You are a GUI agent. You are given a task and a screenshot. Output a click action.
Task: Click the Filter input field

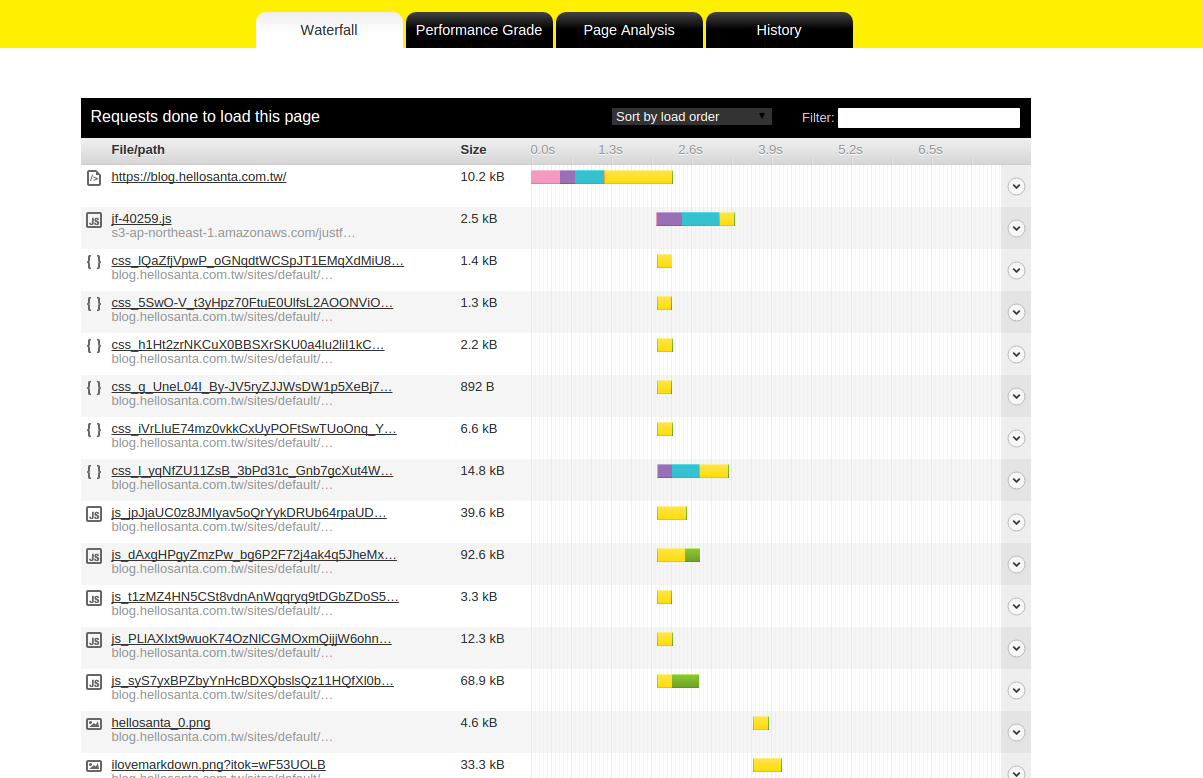click(x=929, y=118)
